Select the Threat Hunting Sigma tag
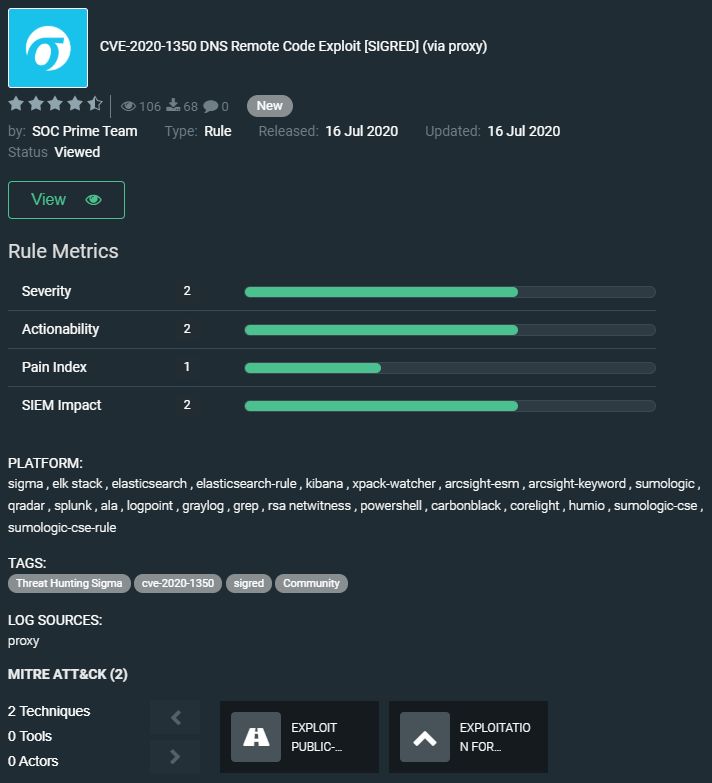 point(69,583)
